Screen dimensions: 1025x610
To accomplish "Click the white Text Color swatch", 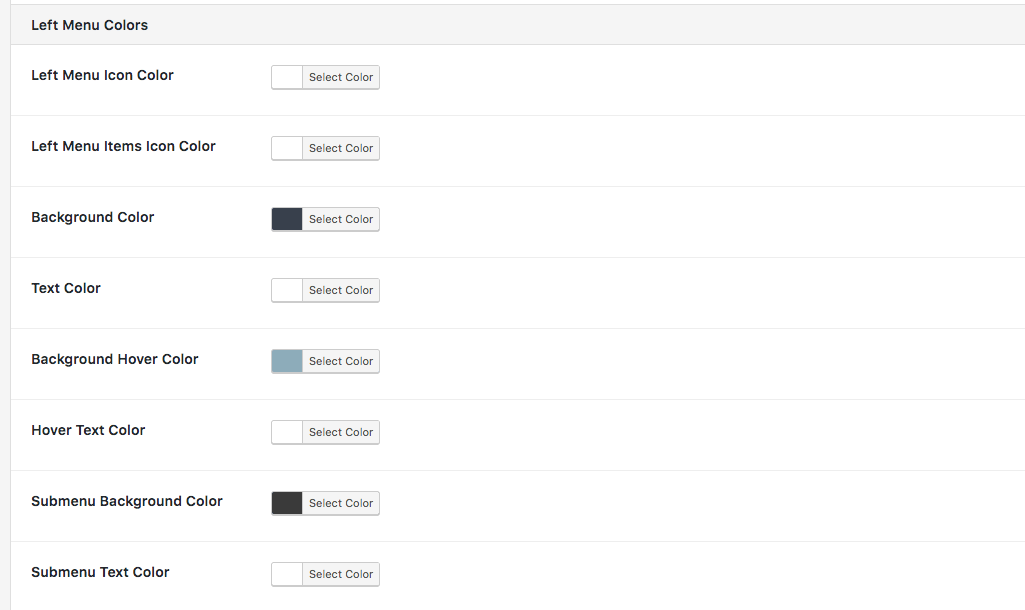I will (x=286, y=290).
